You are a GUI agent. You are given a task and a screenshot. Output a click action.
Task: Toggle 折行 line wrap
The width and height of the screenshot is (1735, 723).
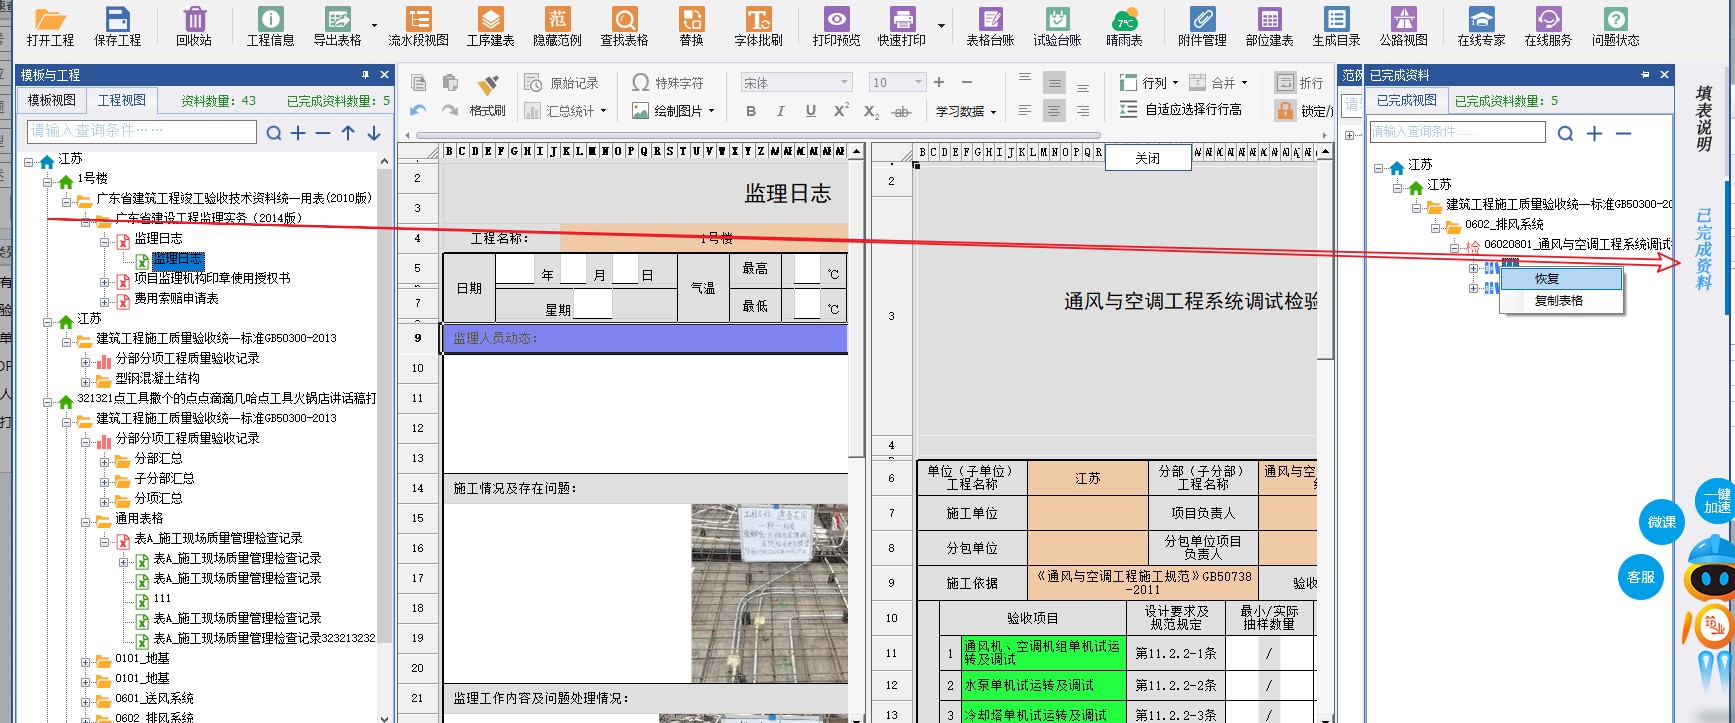point(1300,83)
